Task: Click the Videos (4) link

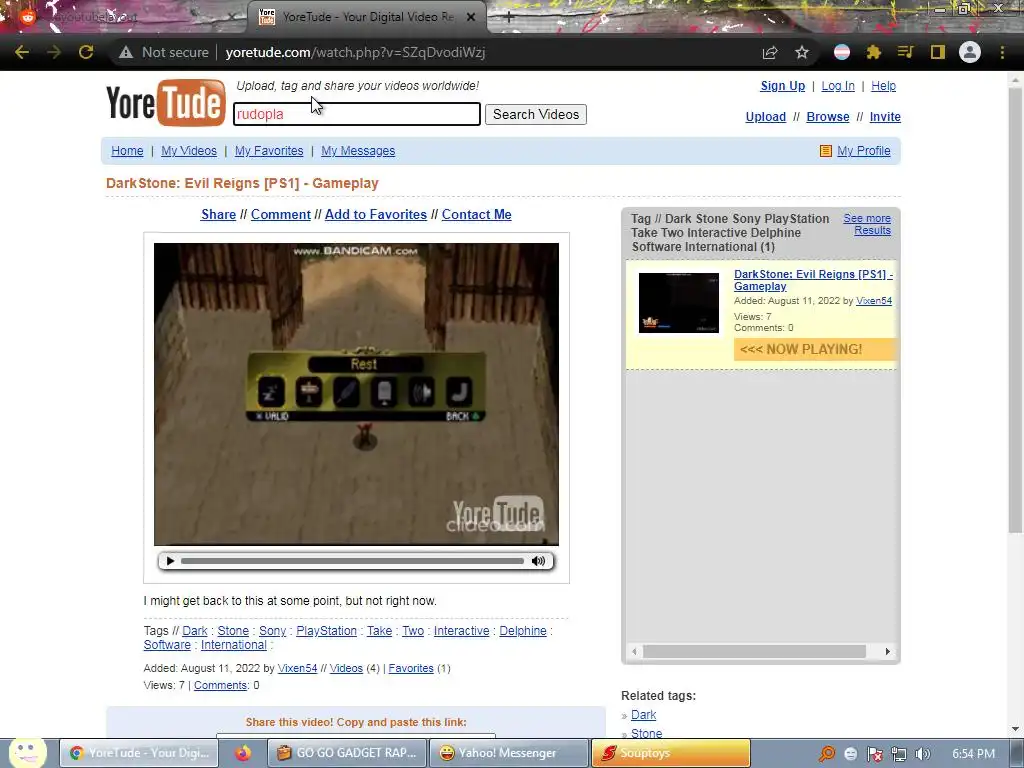Action: click(346, 668)
